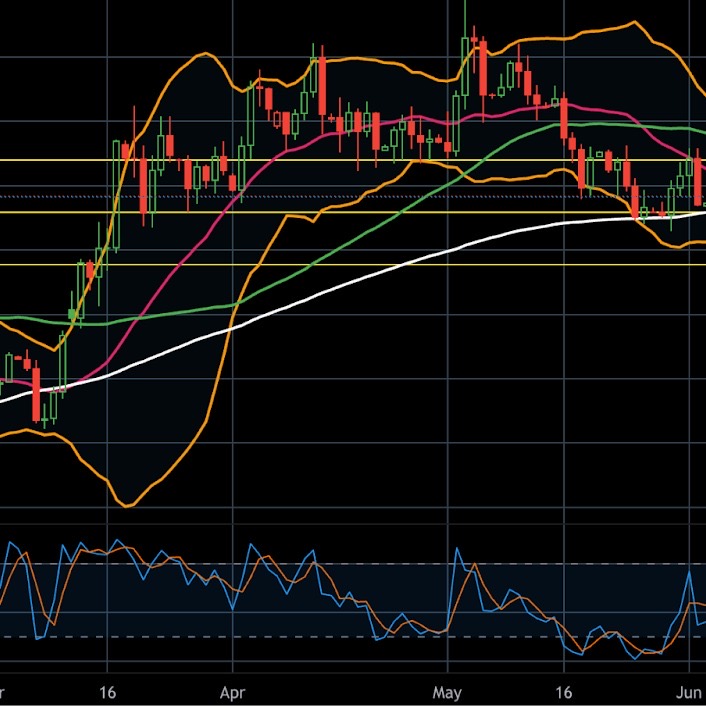Click the lowest dip of the lower Bollinger band
The width and height of the screenshot is (706, 706).
(125, 505)
